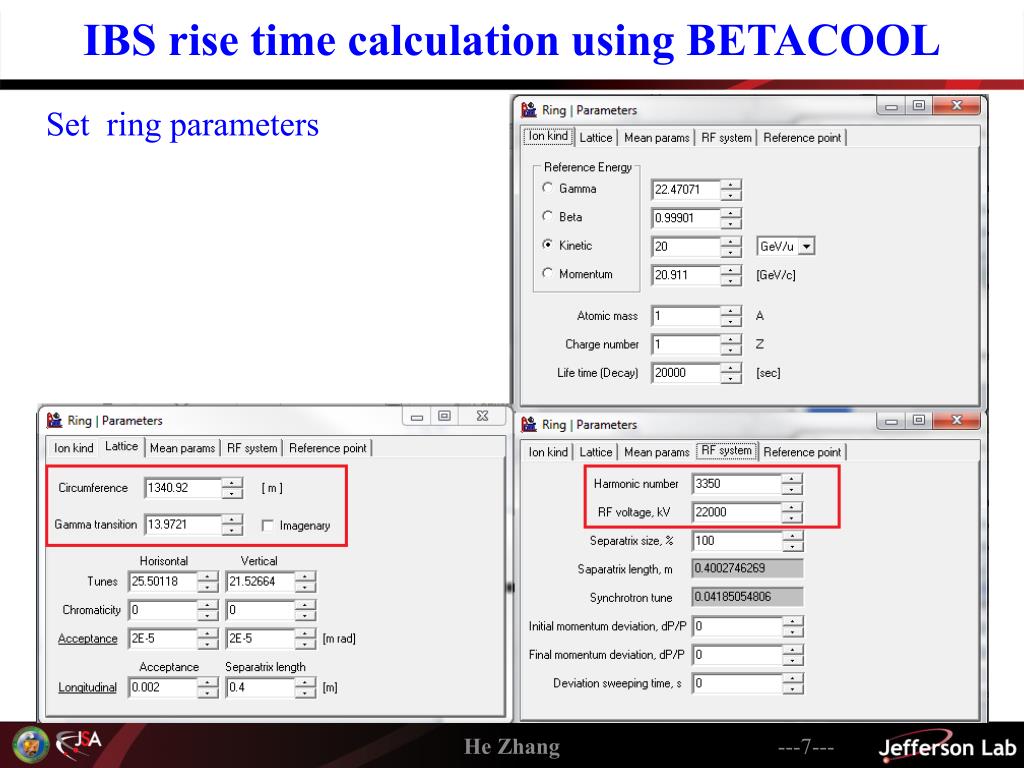Click the Horisontal tune field 25.50118
The image size is (1024, 768).
point(163,581)
